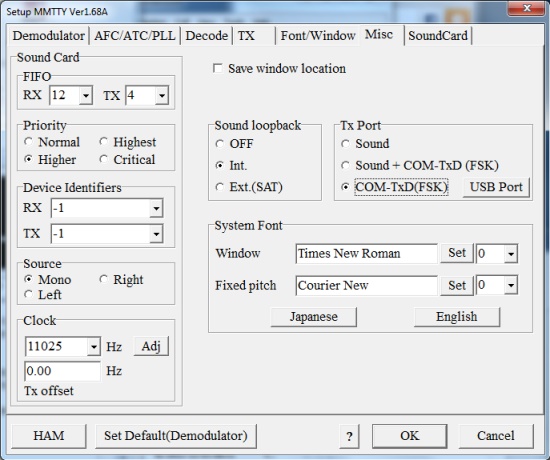Screen dimensions: 550x460
Task: Click Set Default(Demodulator) button
Action: (176, 436)
